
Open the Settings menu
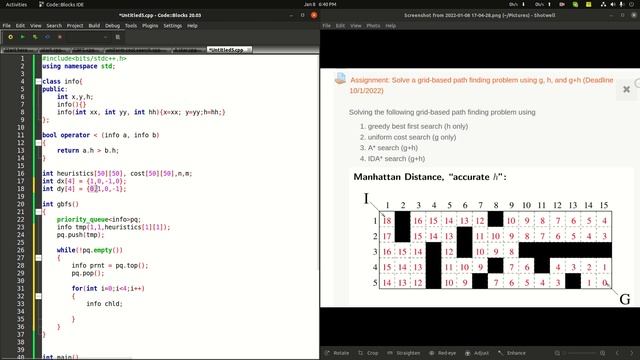pos(173,26)
